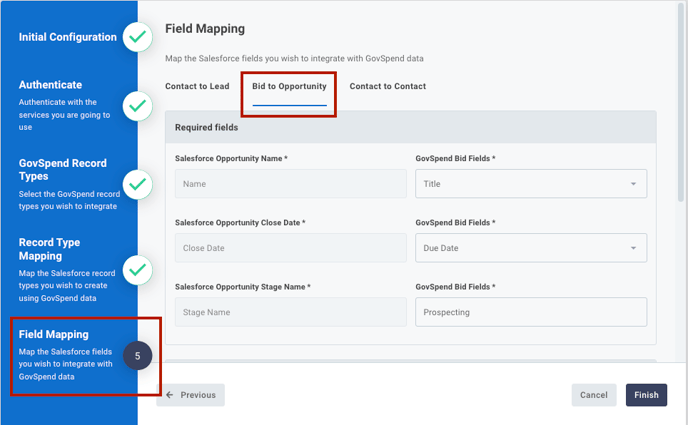The image size is (688, 425).
Task: Select the Bid to Opportunity tab
Action: click(x=289, y=86)
